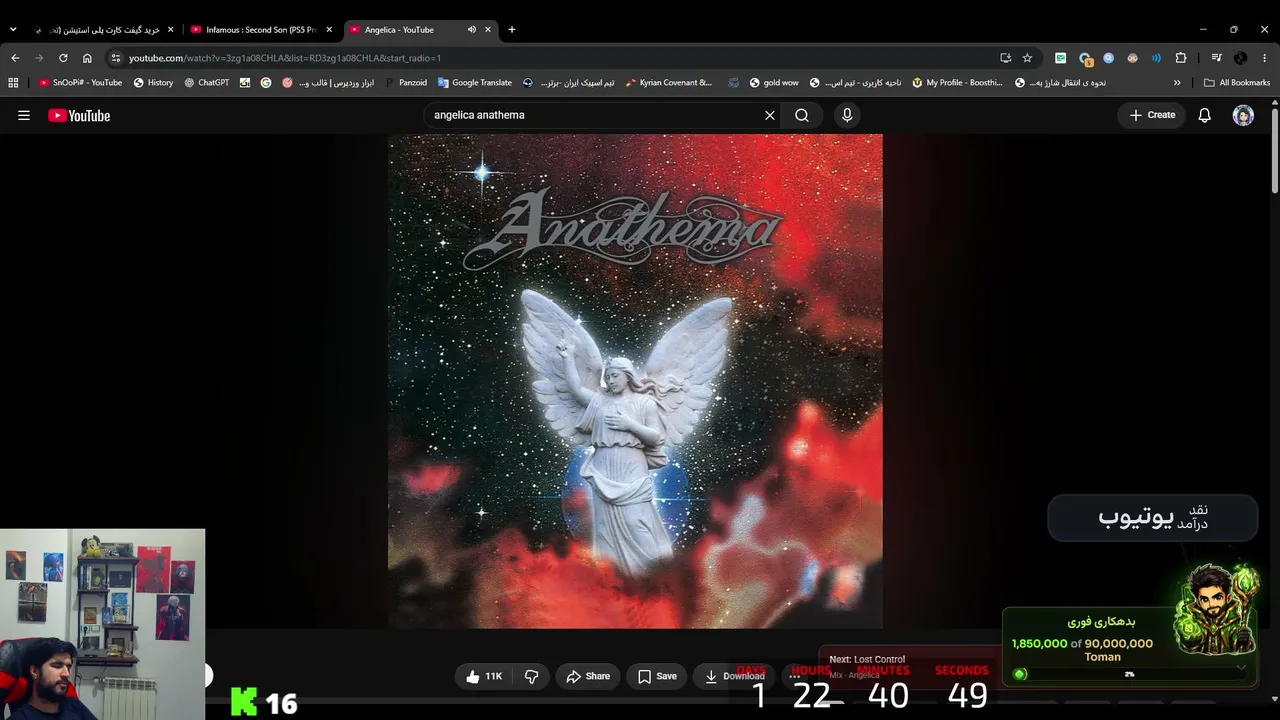The height and width of the screenshot is (720, 1280).
Task: Open the browser home page
Action: pyautogui.click(x=87, y=58)
